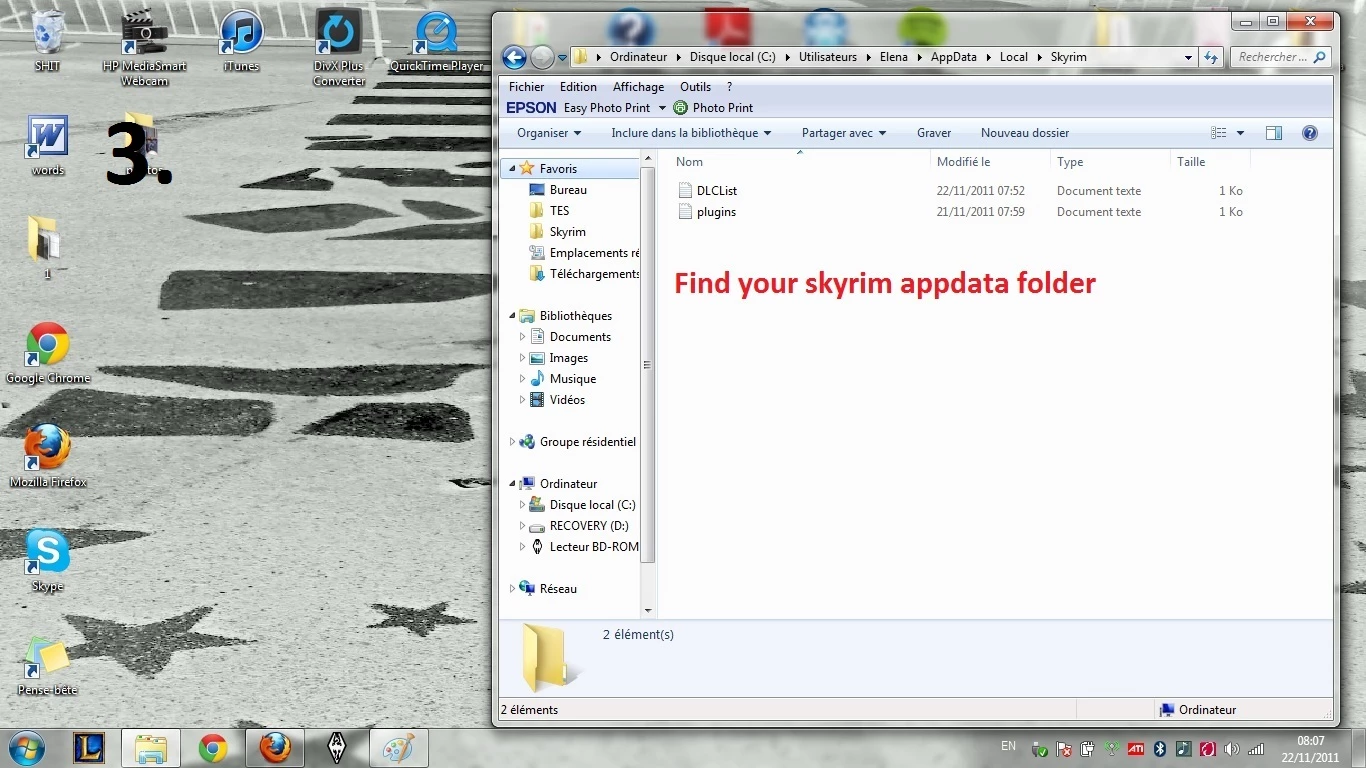Open the Partager avec dropdown
Image resolution: width=1366 pixels, height=768 pixels.
pos(844,133)
